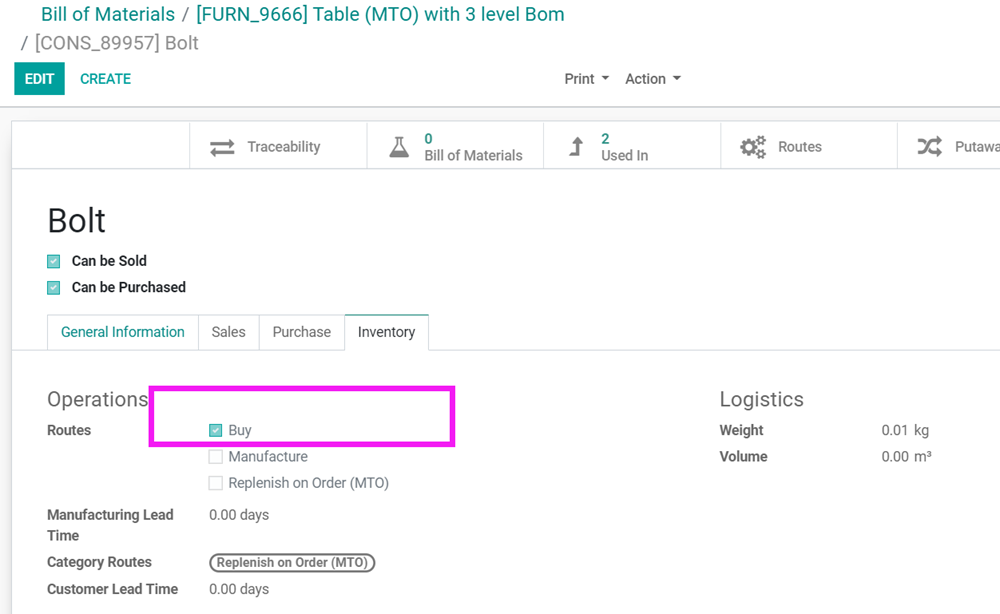The image size is (1000, 614).
Task: Select the Purchase tab
Action: coord(301,332)
